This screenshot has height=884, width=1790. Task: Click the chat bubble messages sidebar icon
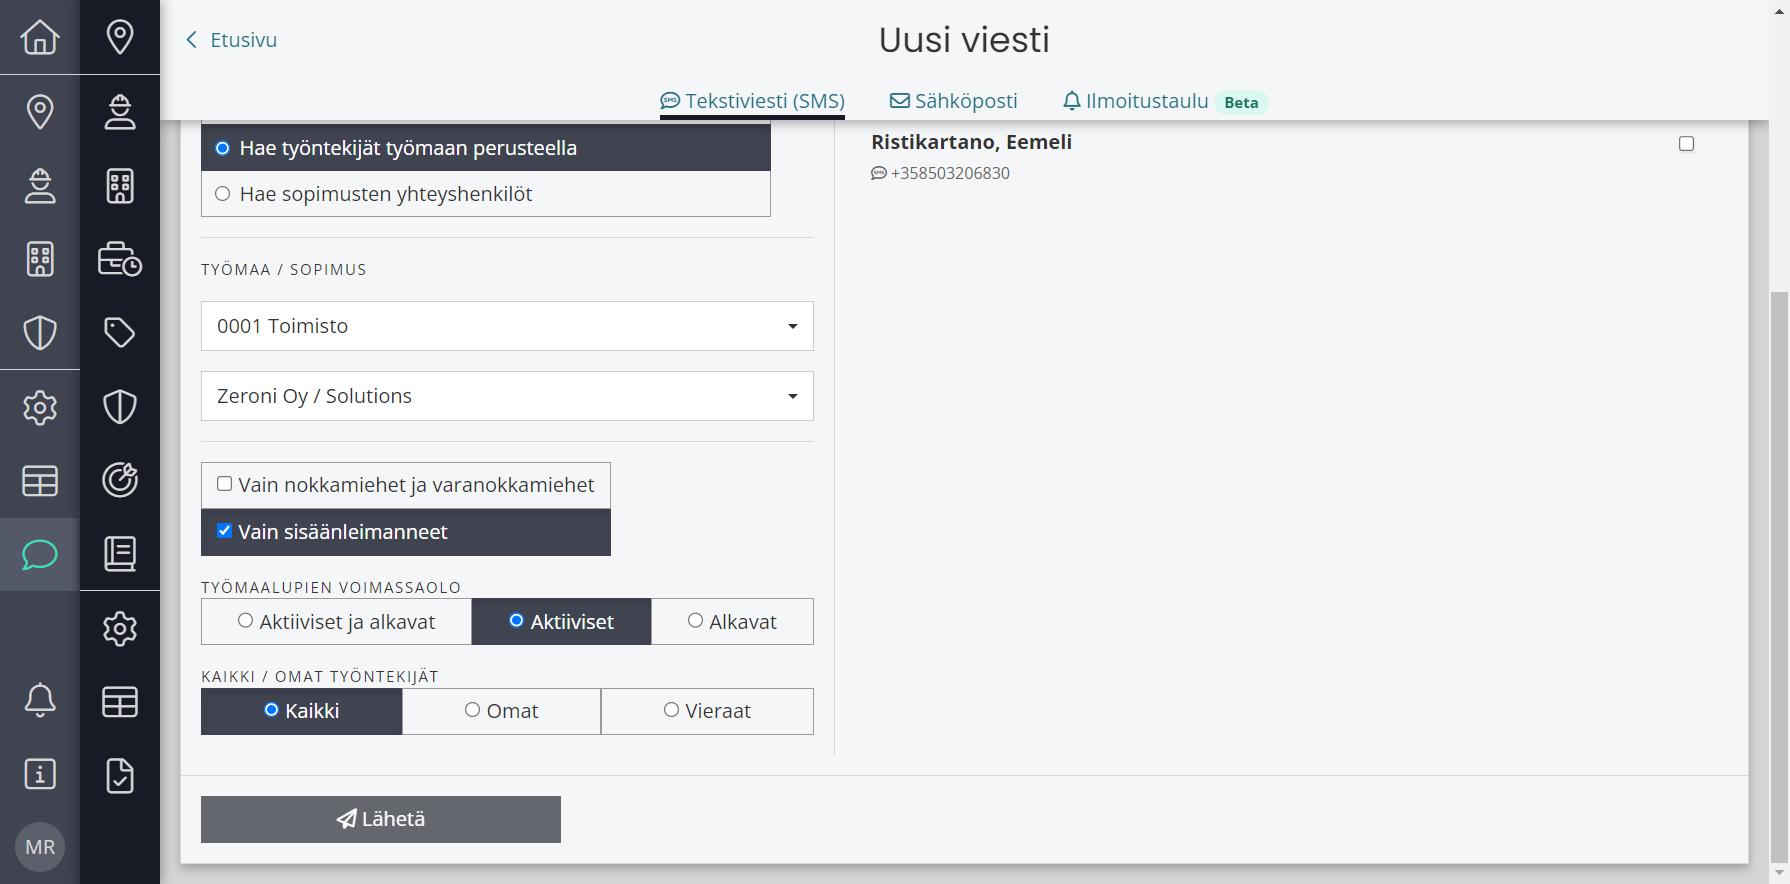pos(40,554)
